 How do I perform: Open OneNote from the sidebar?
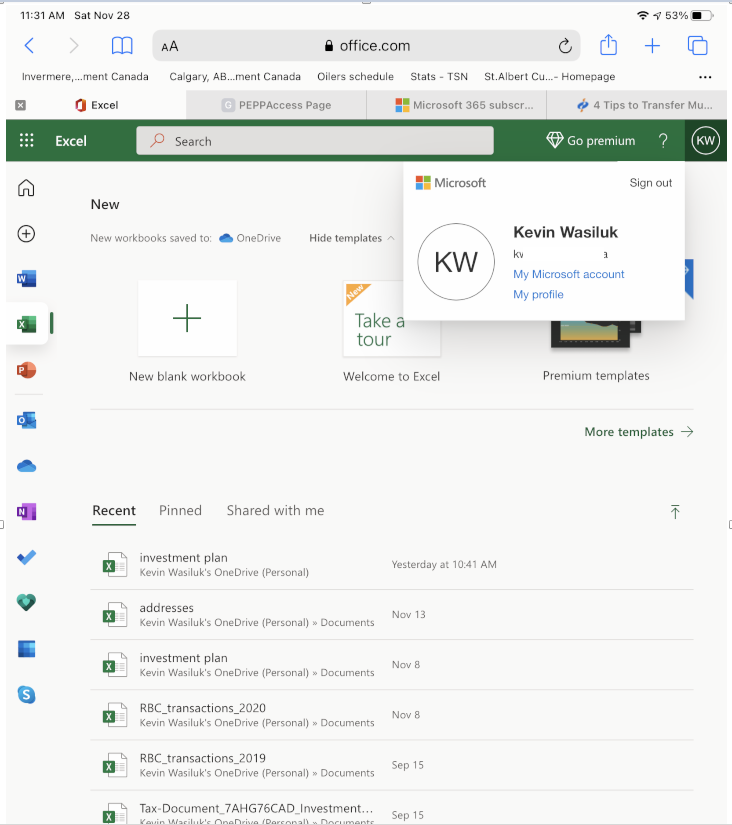[26, 511]
